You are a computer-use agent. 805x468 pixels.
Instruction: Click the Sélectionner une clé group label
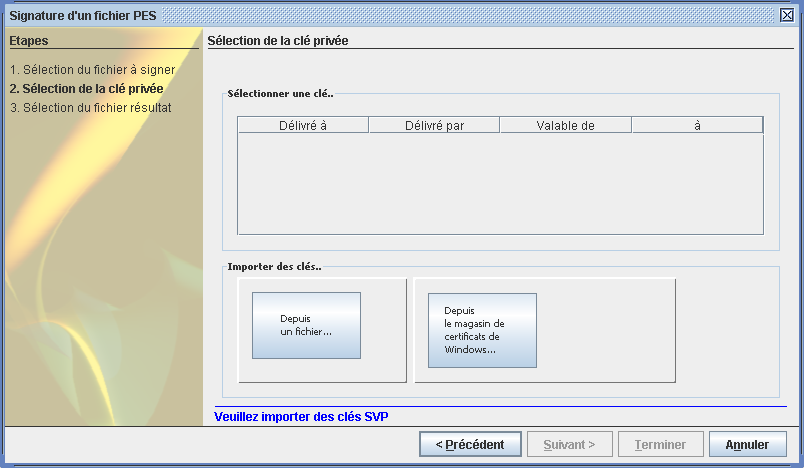[280, 94]
